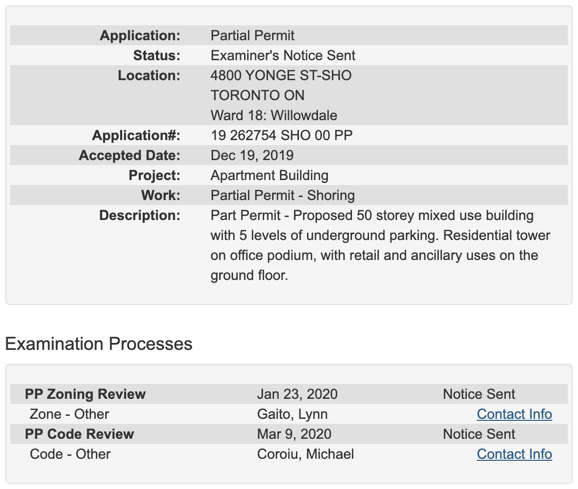The image size is (578, 489).
Task: Open Contact Info for Gaito, Lynn
Action: point(514,414)
